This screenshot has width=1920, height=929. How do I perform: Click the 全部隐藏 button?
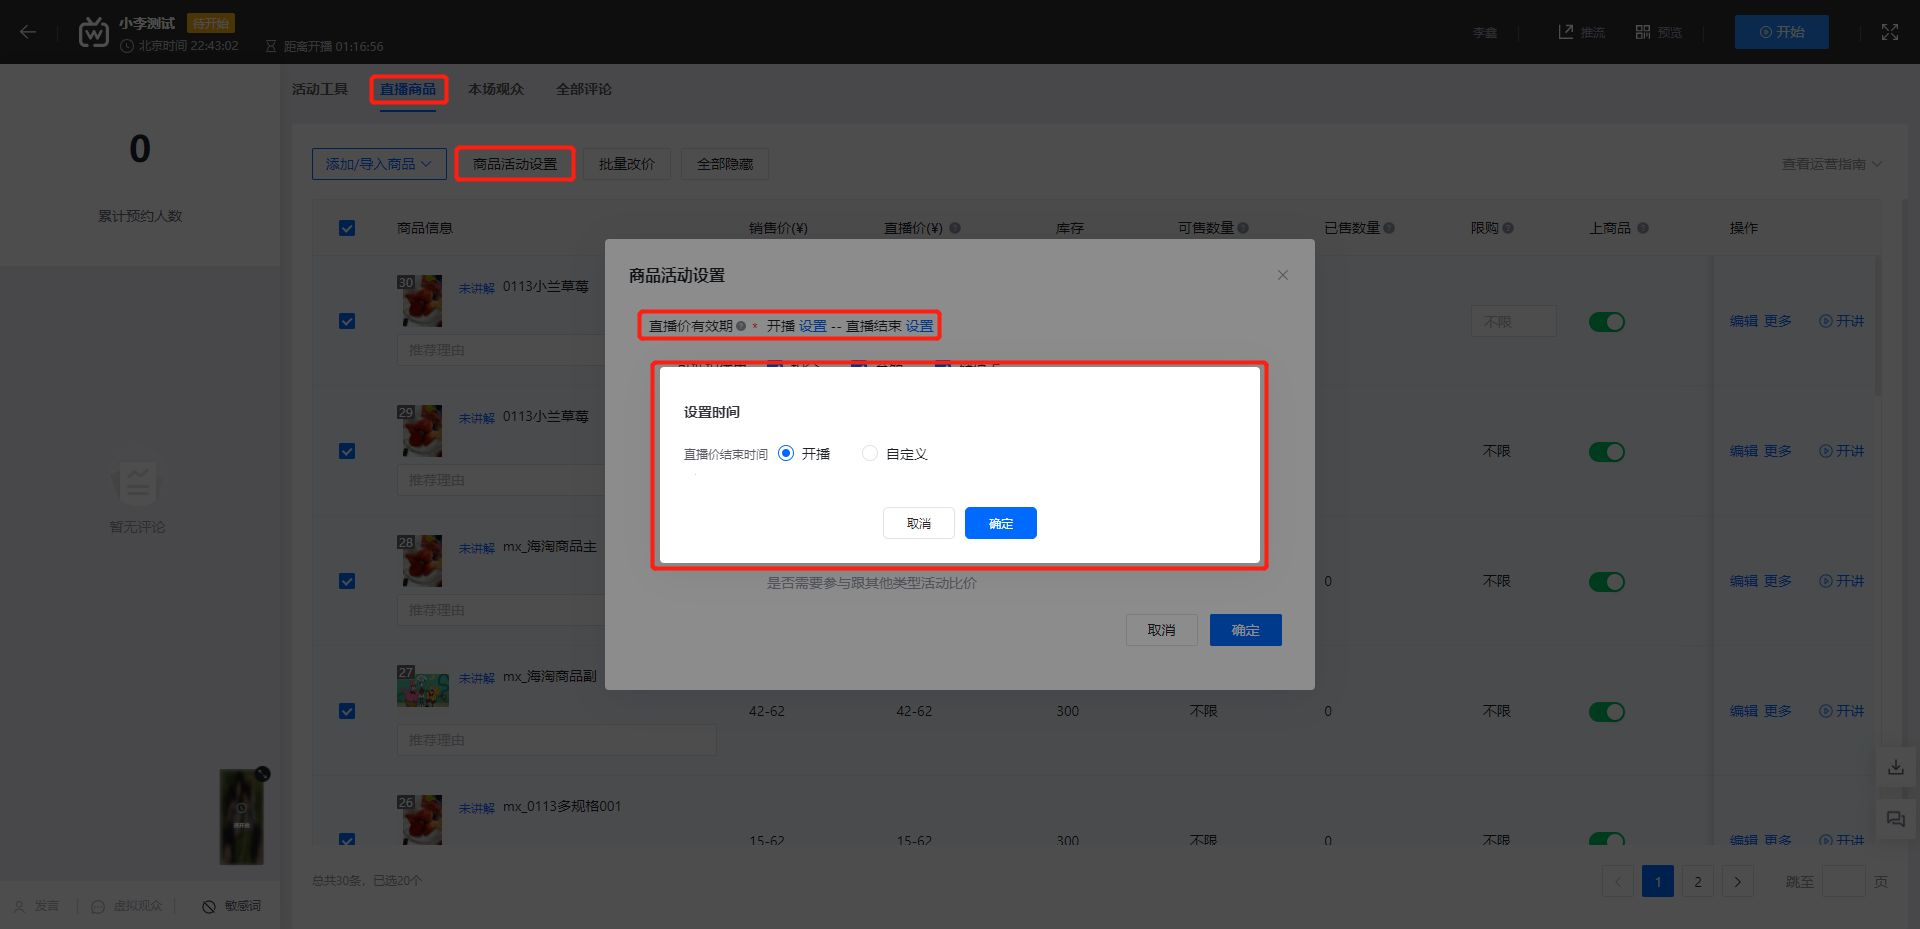pyautogui.click(x=725, y=164)
